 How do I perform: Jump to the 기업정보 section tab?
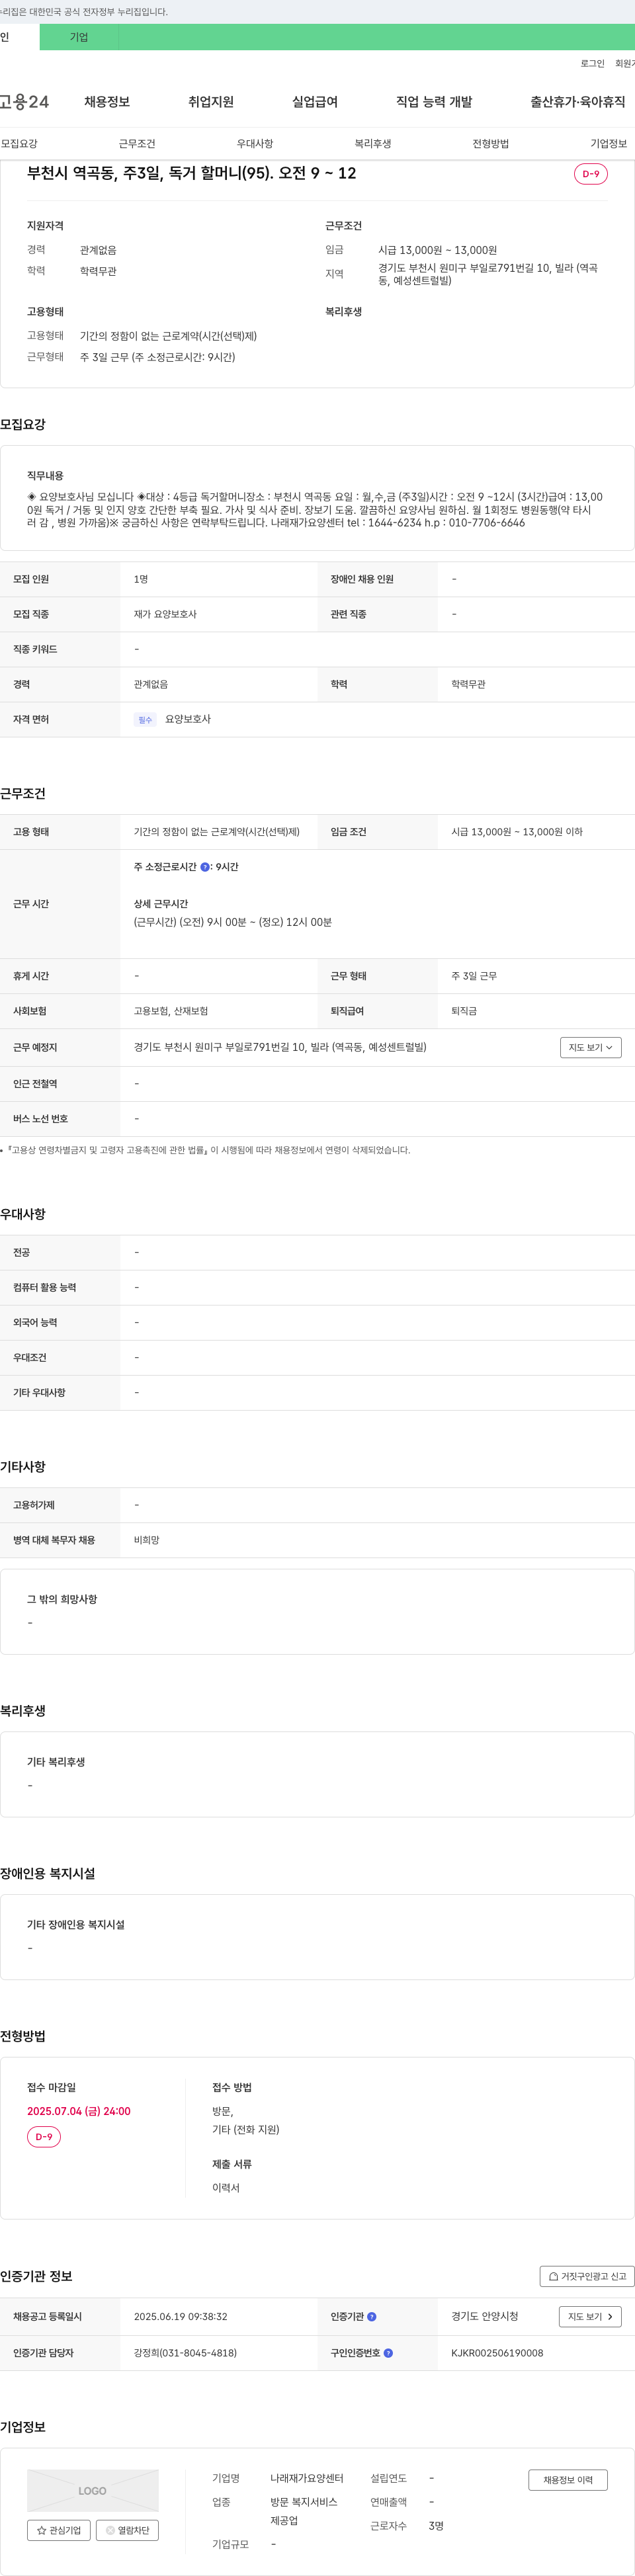[609, 144]
